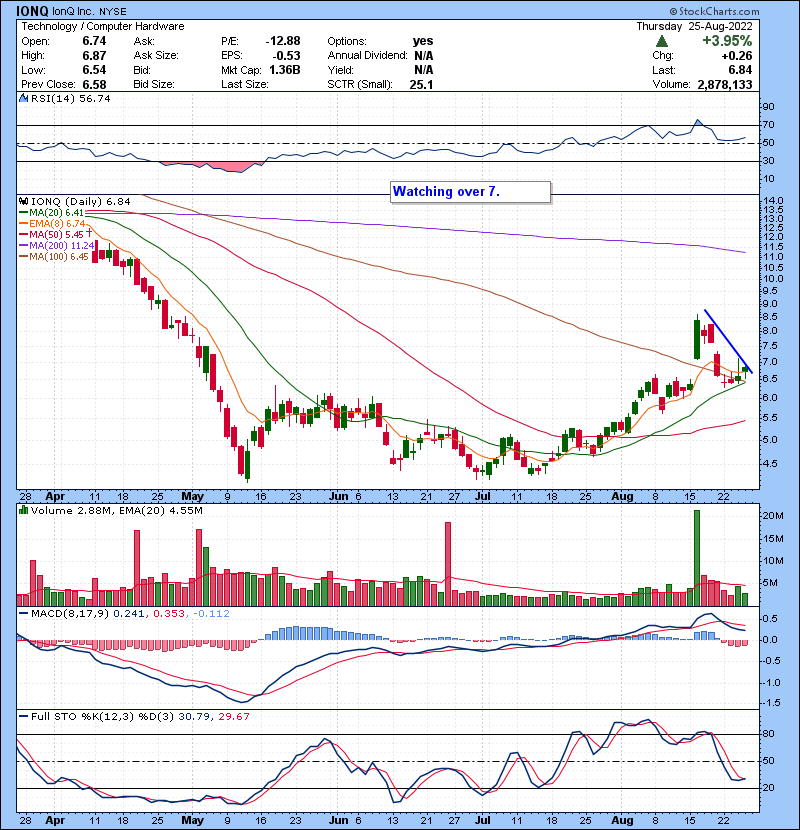Click the Annual Dividend label
The height and width of the screenshot is (830, 800).
367,56
